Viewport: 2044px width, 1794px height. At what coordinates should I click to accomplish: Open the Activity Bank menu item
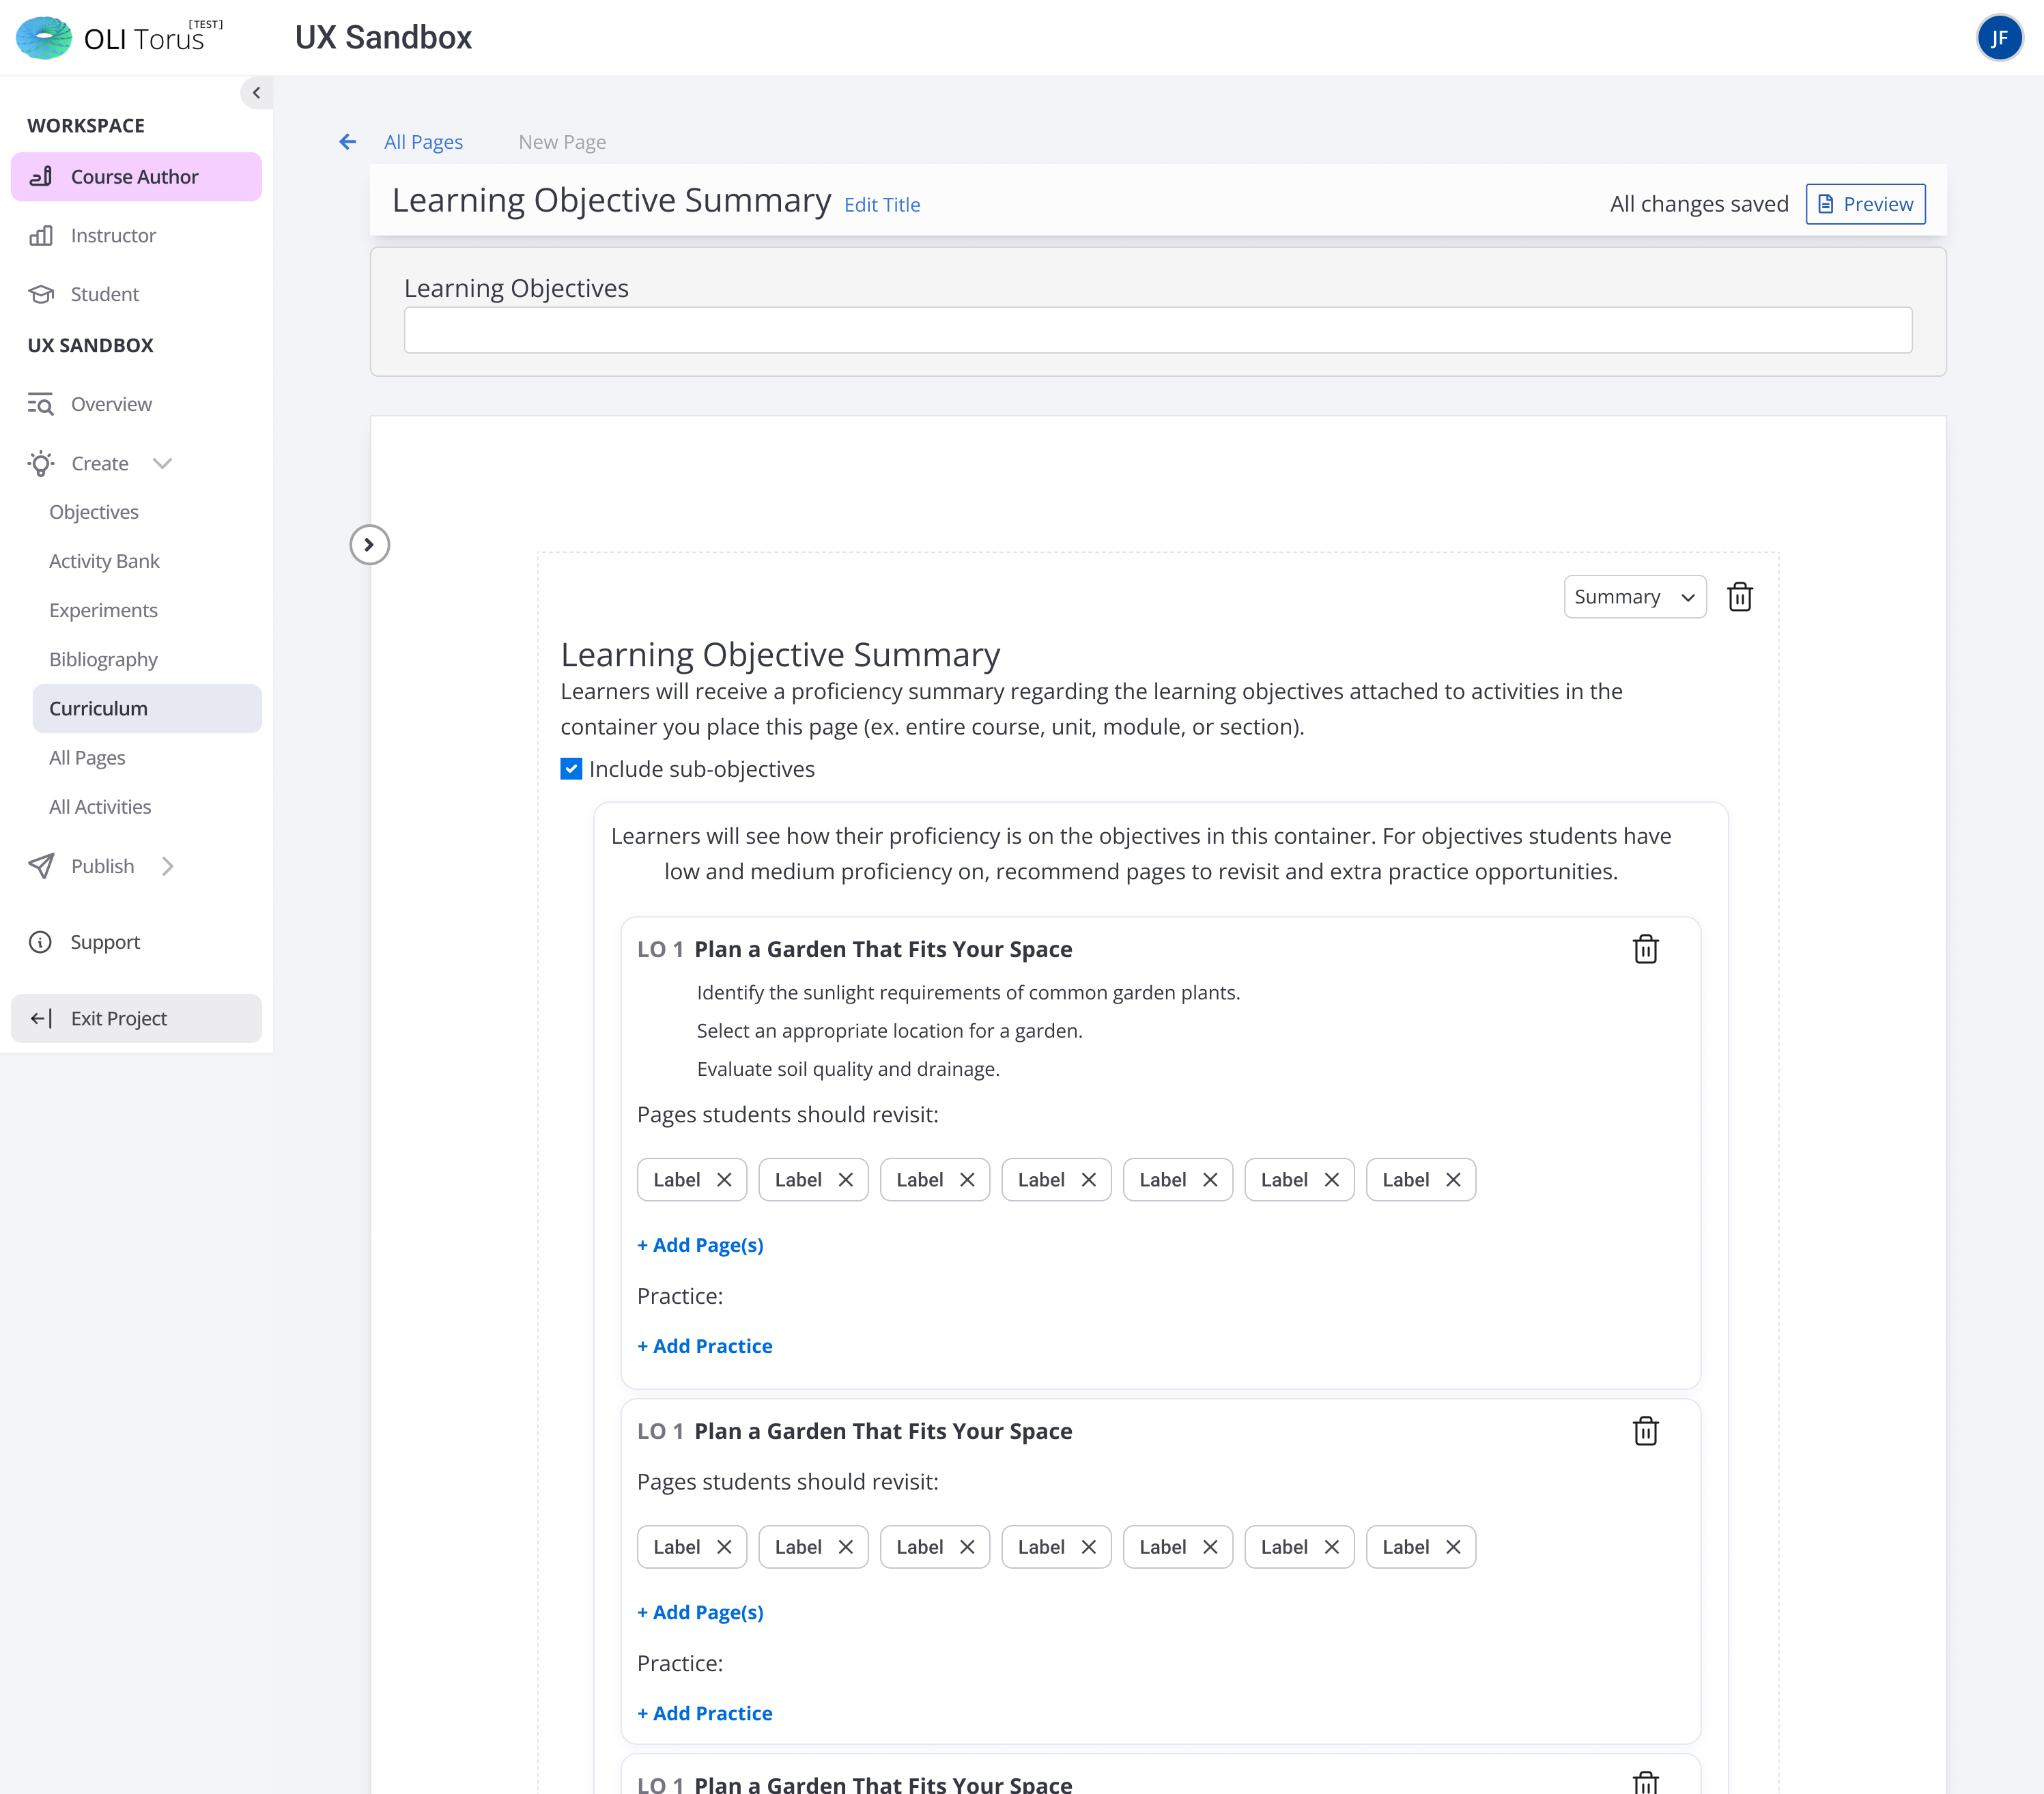pyautogui.click(x=104, y=561)
